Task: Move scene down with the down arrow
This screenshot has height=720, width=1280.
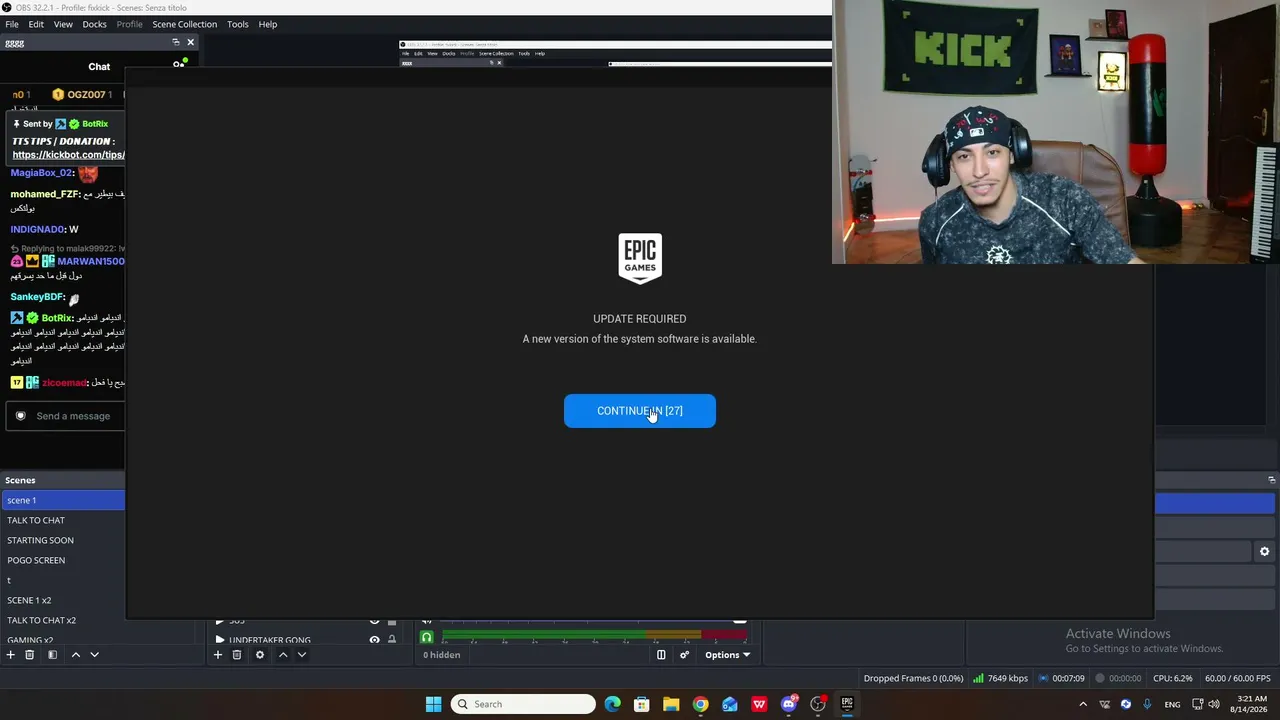Action: pos(94,655)
